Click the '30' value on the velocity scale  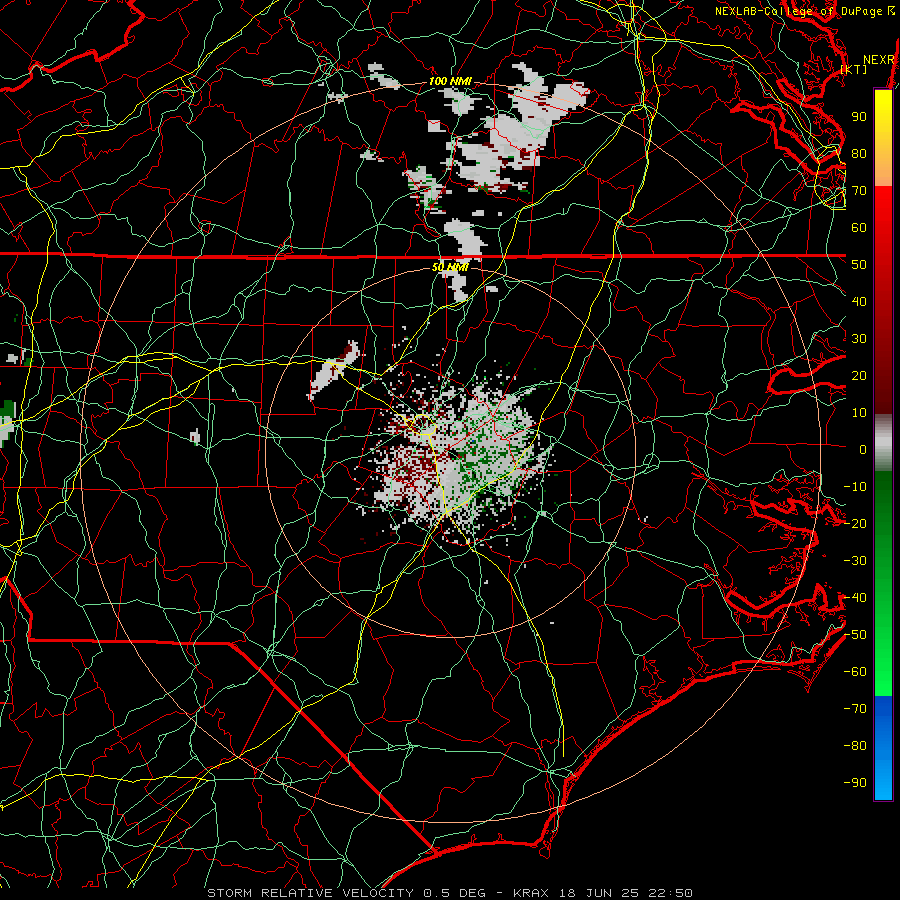859,339
